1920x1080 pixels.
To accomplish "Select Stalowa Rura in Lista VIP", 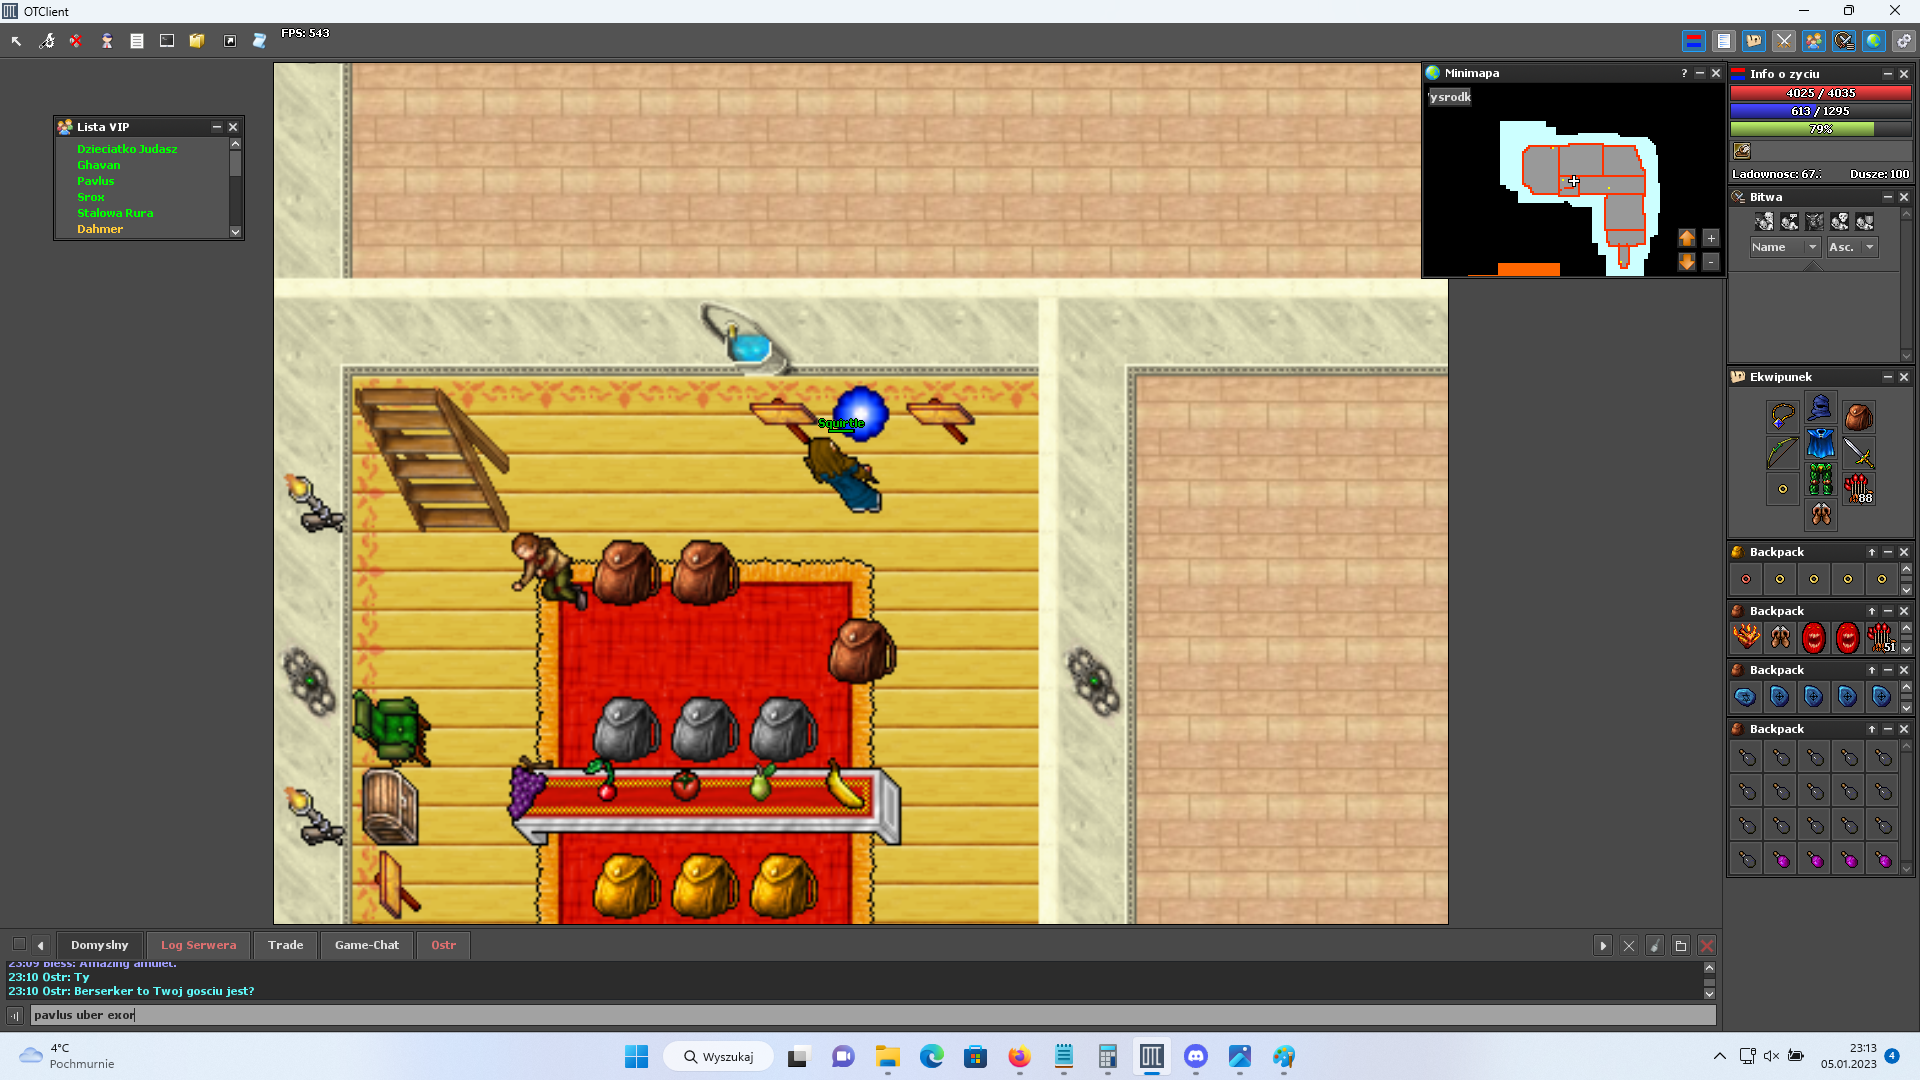I will (x=115, y=213).
